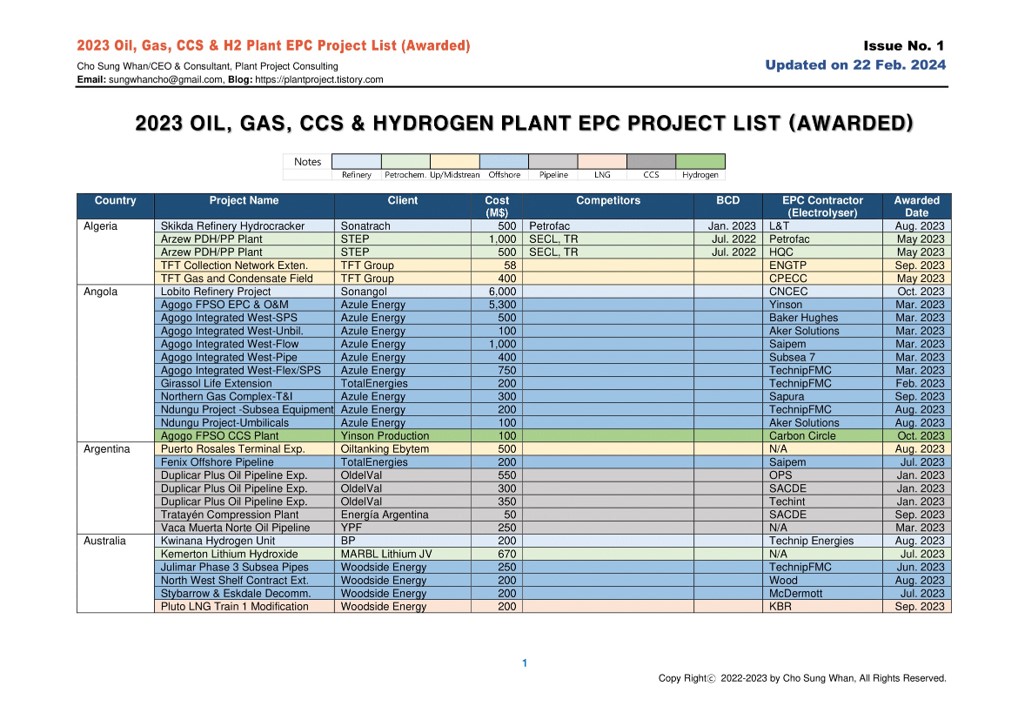
Task: Click the Updated on 22 Feb. 2024 text
Action: (855, 65)
